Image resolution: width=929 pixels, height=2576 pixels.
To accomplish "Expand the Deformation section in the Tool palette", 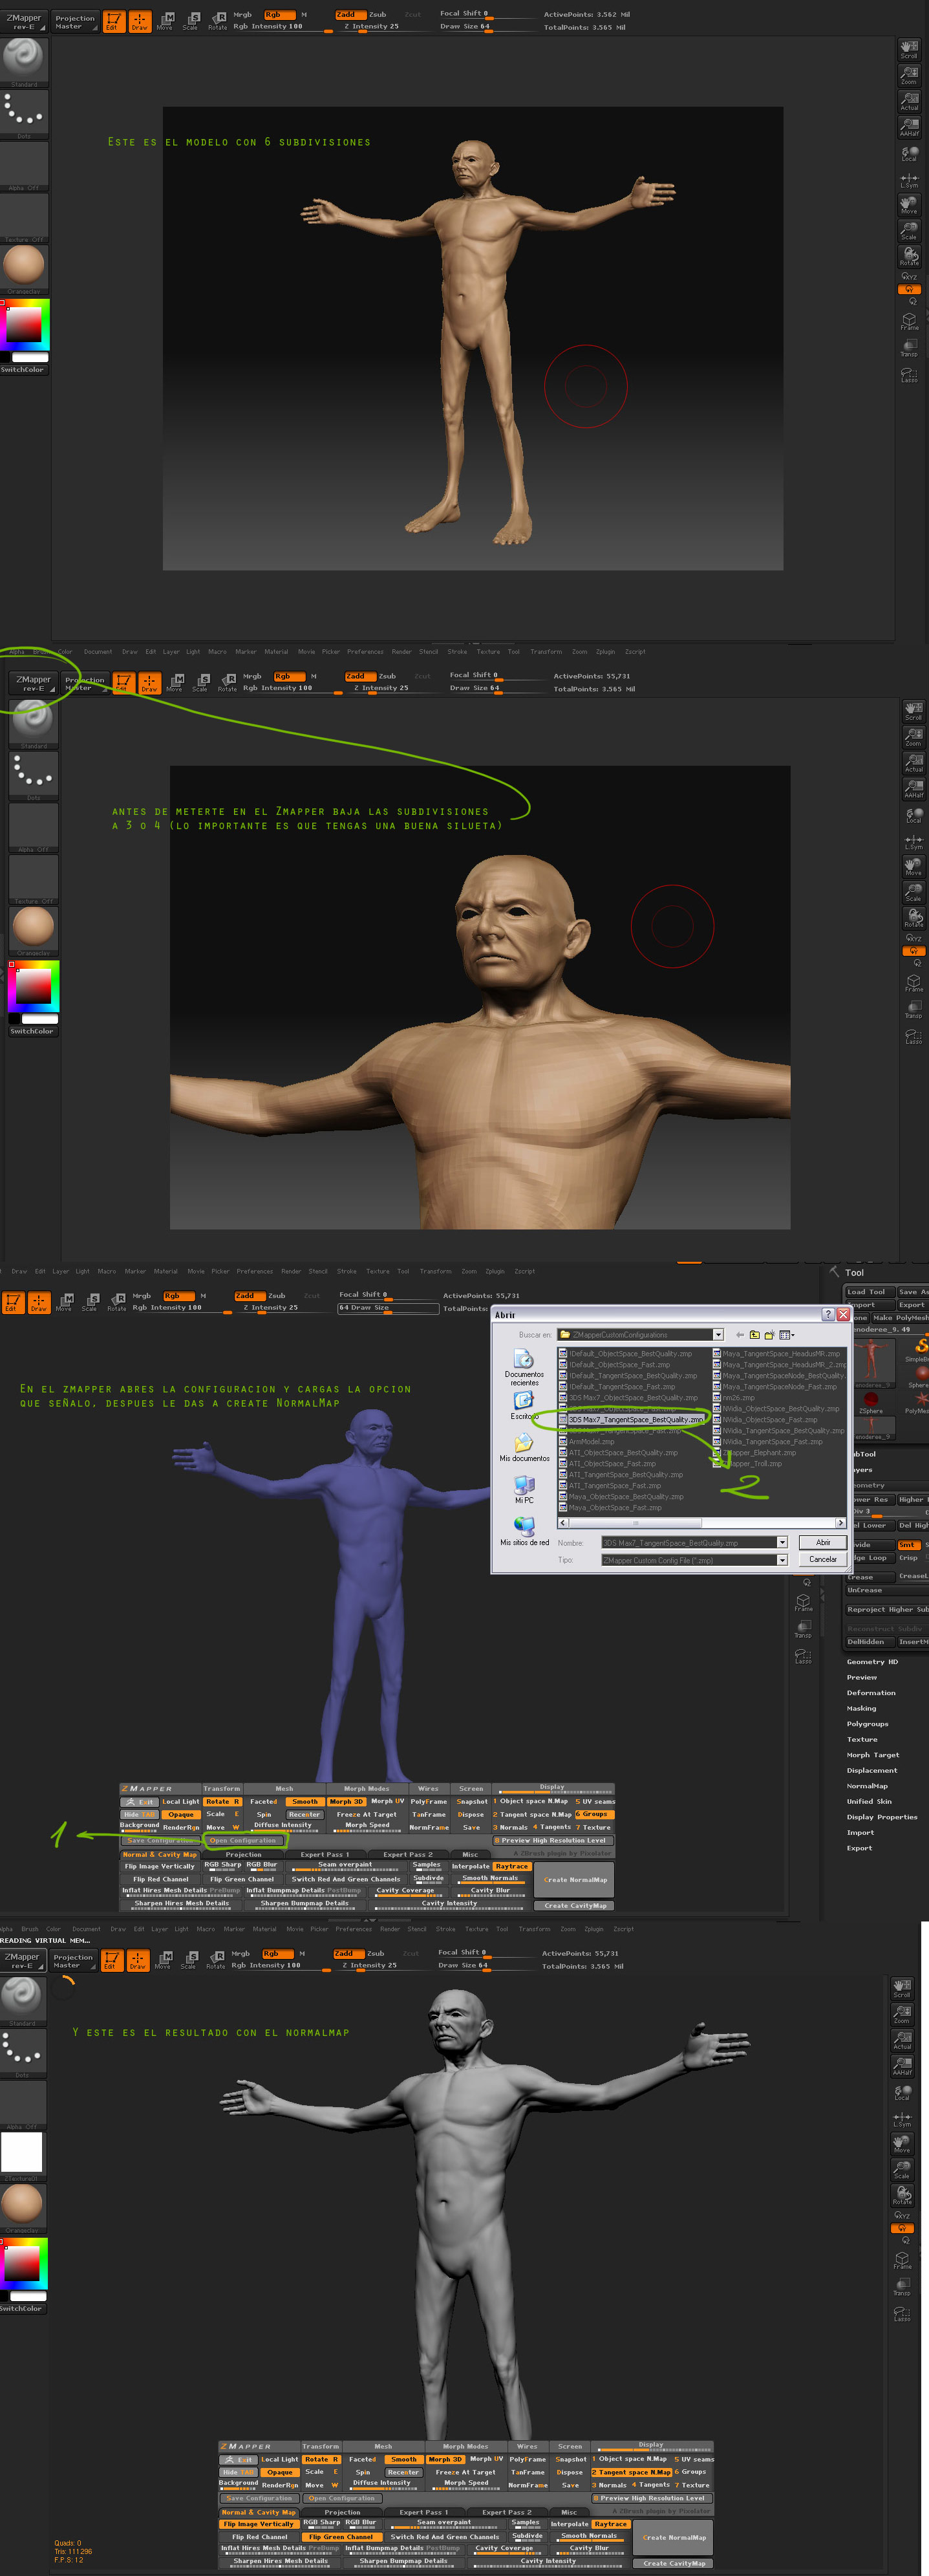I will pyautogui.click(x=871, y=1693).
